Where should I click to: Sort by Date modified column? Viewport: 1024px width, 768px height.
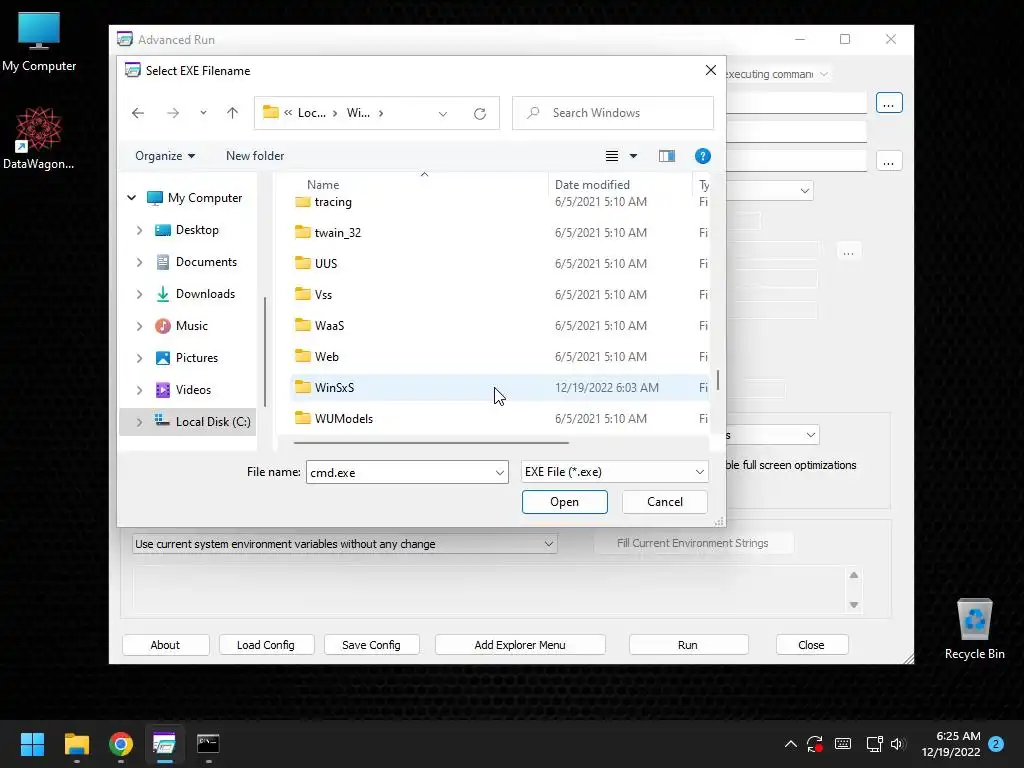pos(592,185)
